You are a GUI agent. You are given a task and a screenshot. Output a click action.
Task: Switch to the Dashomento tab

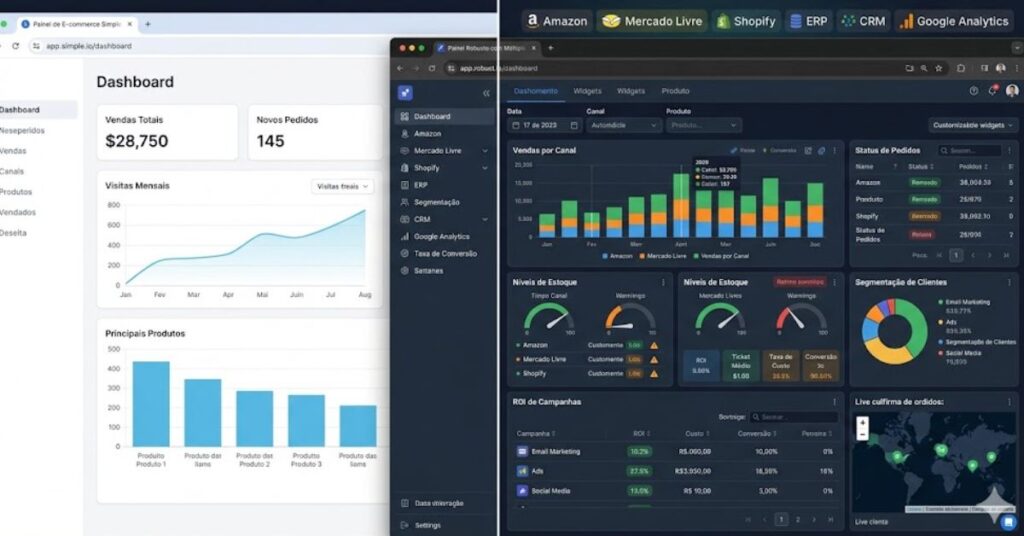pos(536,91)
